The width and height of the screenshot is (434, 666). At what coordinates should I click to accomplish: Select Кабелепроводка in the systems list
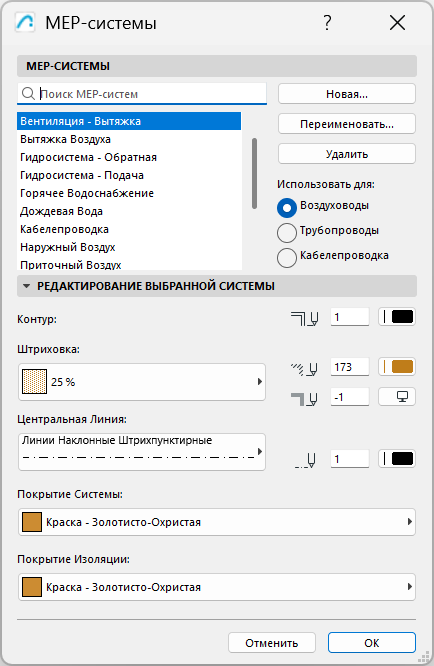coord(129,229)
